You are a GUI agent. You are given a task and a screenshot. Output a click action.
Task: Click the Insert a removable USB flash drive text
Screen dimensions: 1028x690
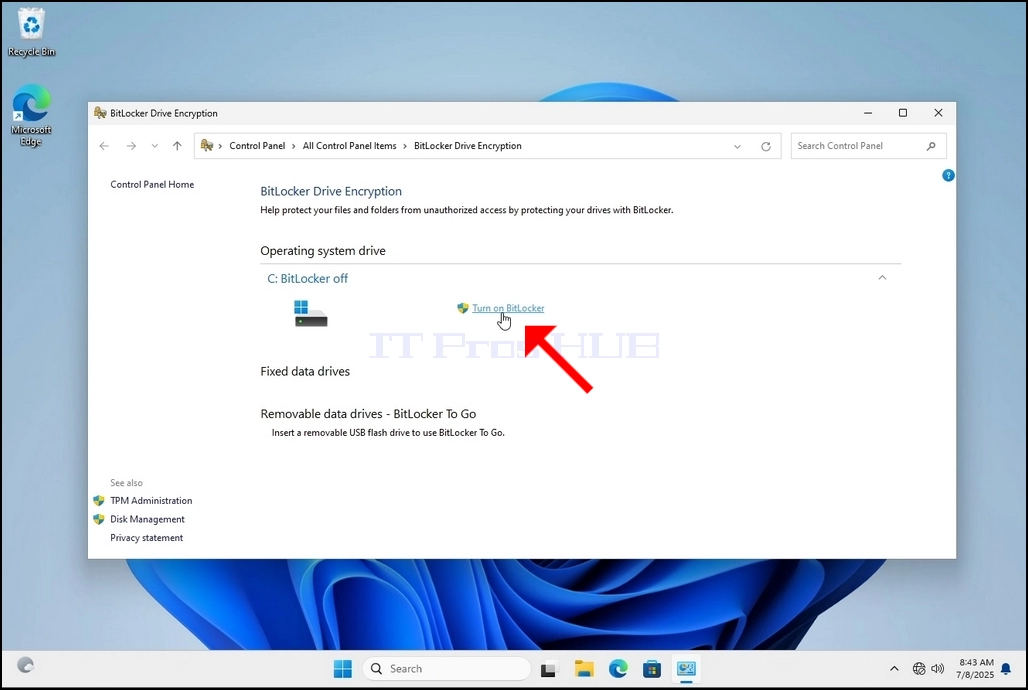click(388, 433)
